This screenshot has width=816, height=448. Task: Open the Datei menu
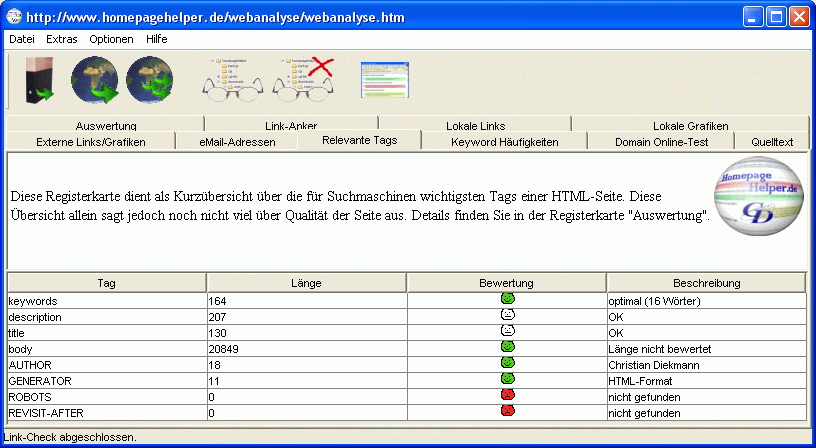pyautogui.click(x=22, y=39)
